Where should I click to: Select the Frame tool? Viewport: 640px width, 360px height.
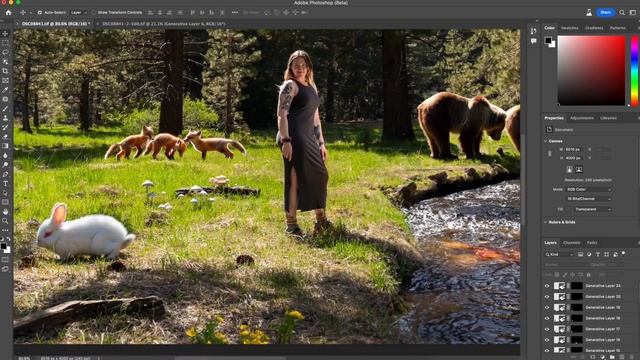click(5, 80)
